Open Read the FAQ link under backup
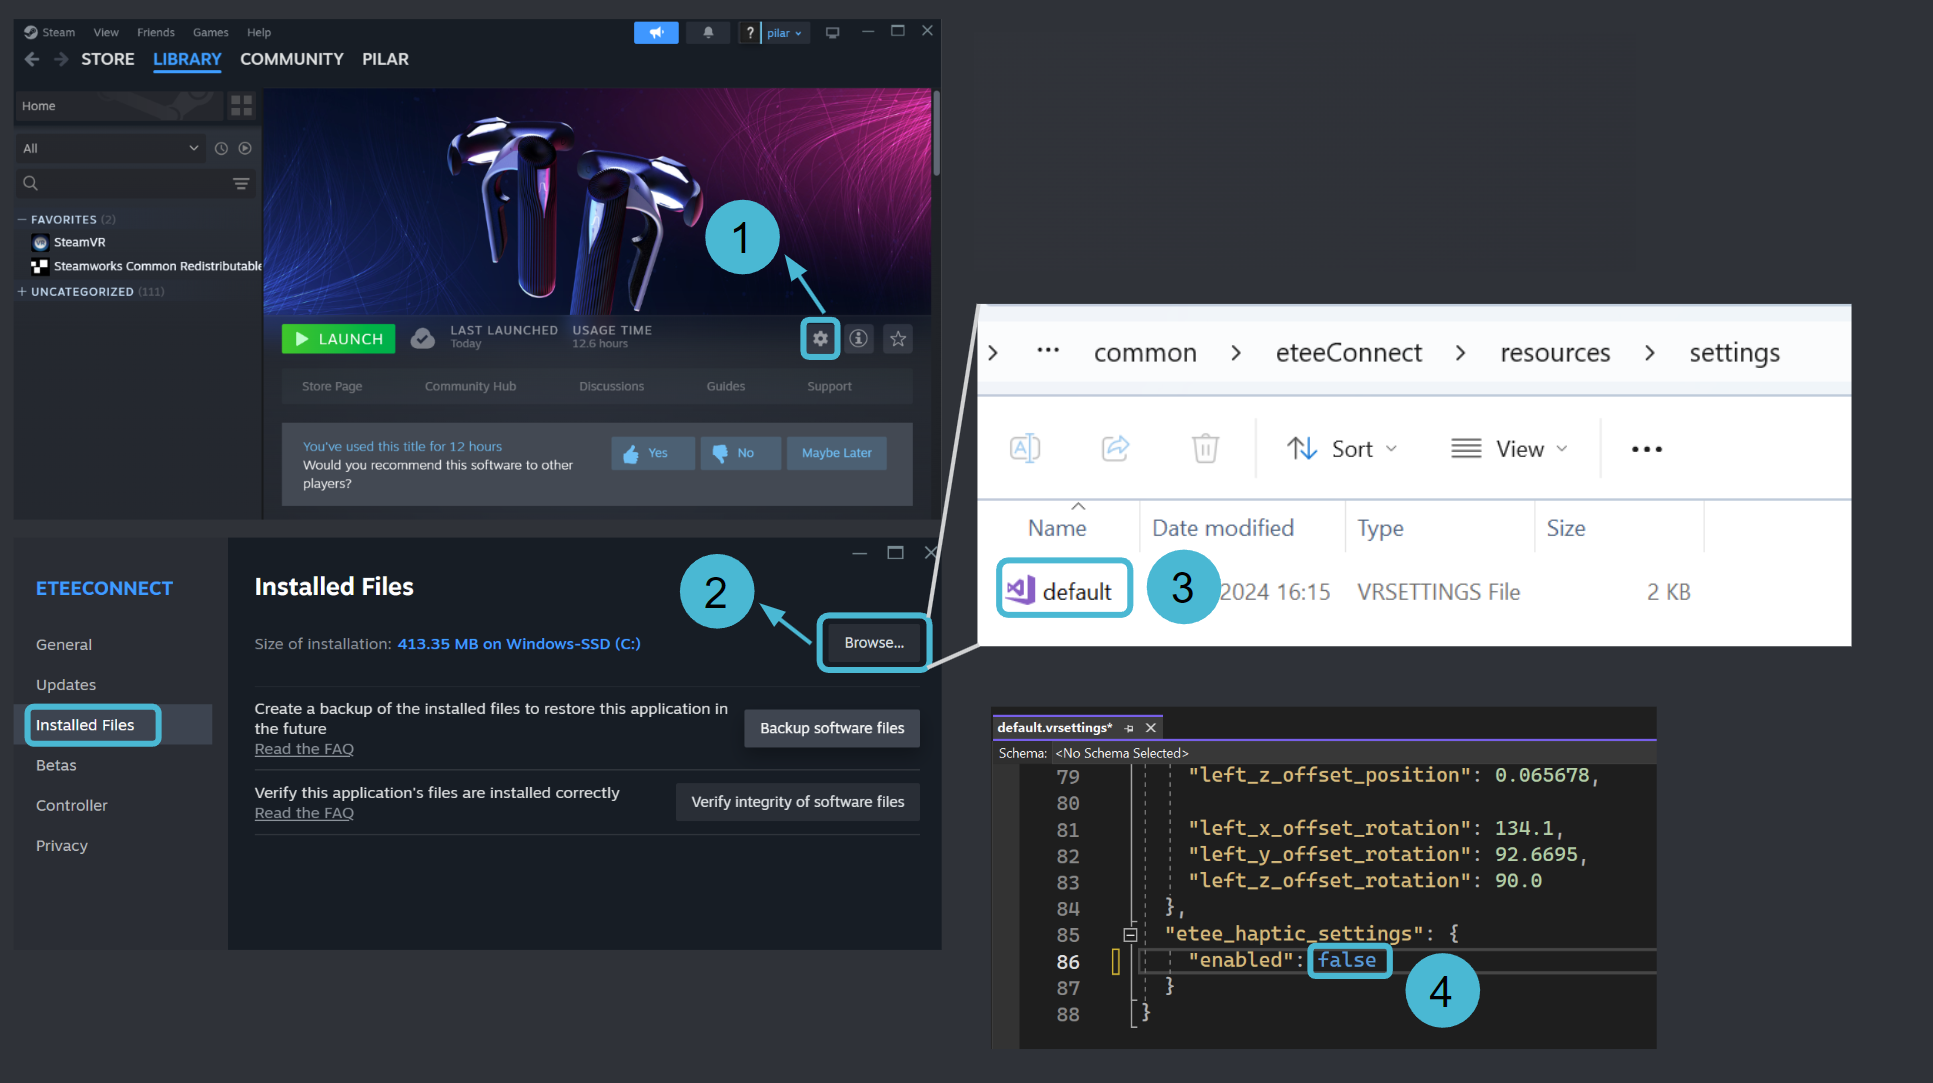 pos(304,749)
